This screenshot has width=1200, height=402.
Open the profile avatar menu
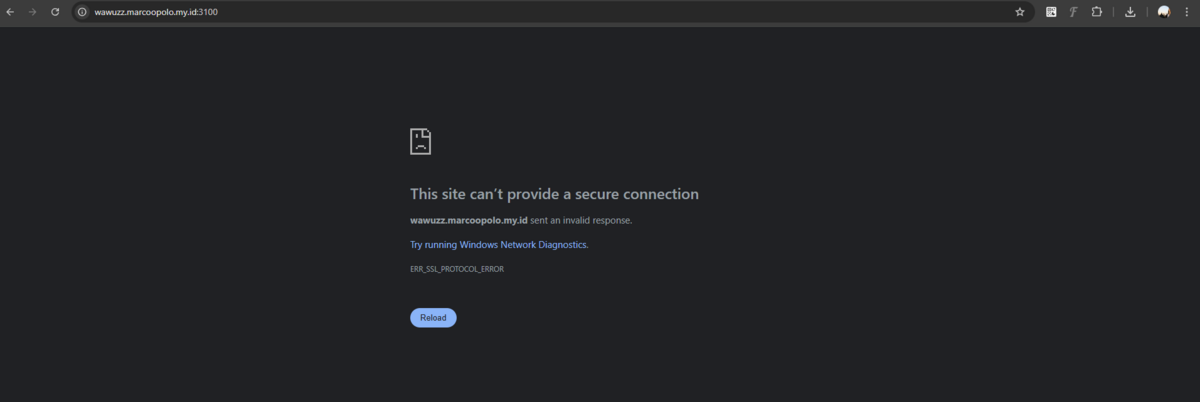pos(1164,12)
